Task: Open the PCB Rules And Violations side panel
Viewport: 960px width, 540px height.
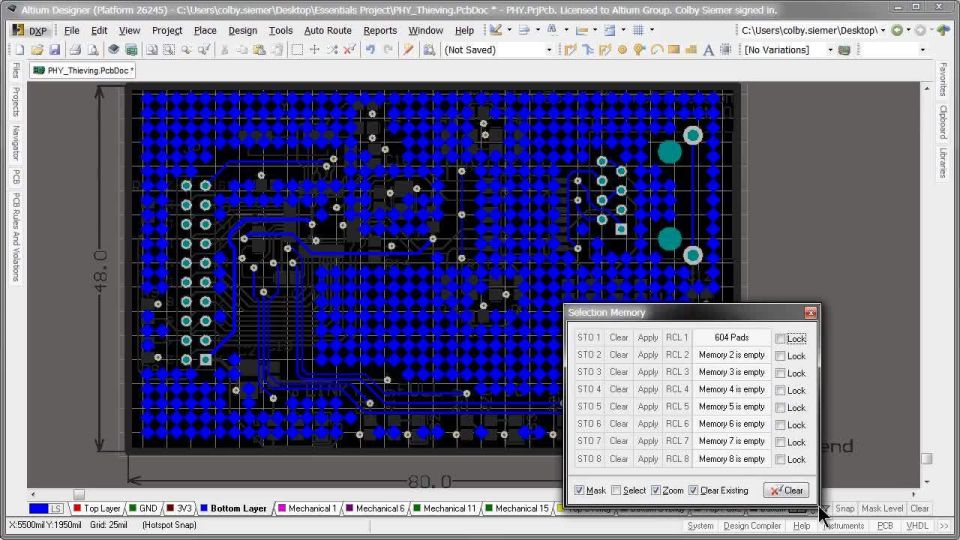Action: click(x=16, y=237)
